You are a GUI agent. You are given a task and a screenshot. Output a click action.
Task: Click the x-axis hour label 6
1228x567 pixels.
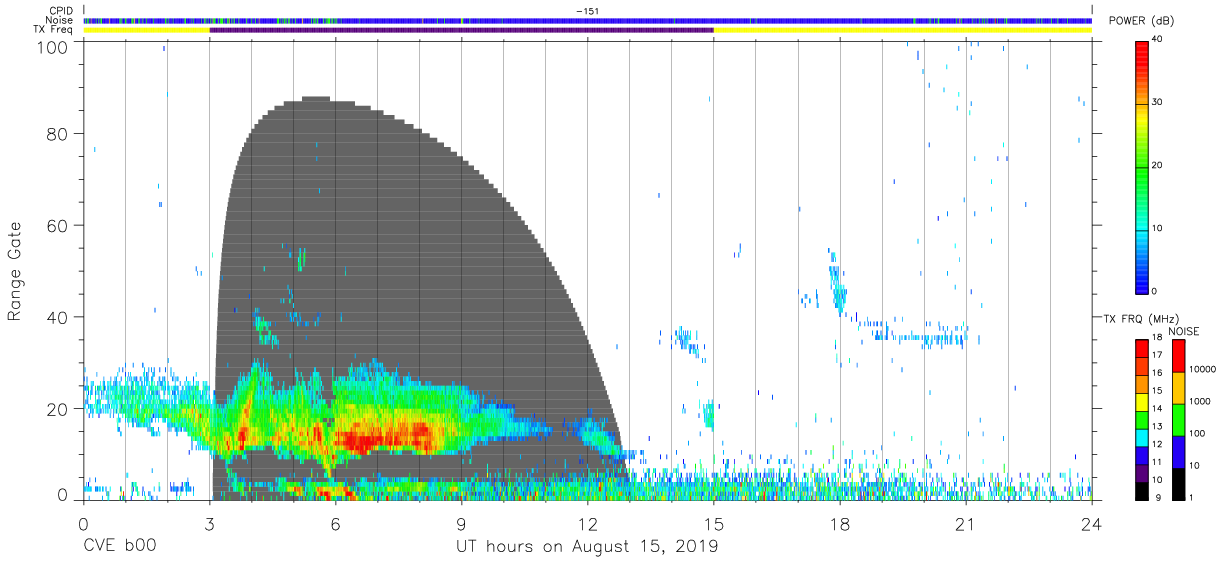(335, 524)
